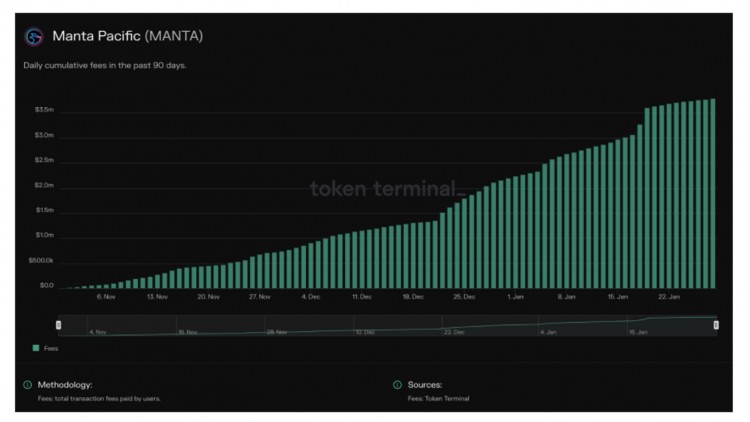The height and width of the screenshot is (422, 750).
Task: Click the 4. Dec x-axis label
Action: (311, 297)
